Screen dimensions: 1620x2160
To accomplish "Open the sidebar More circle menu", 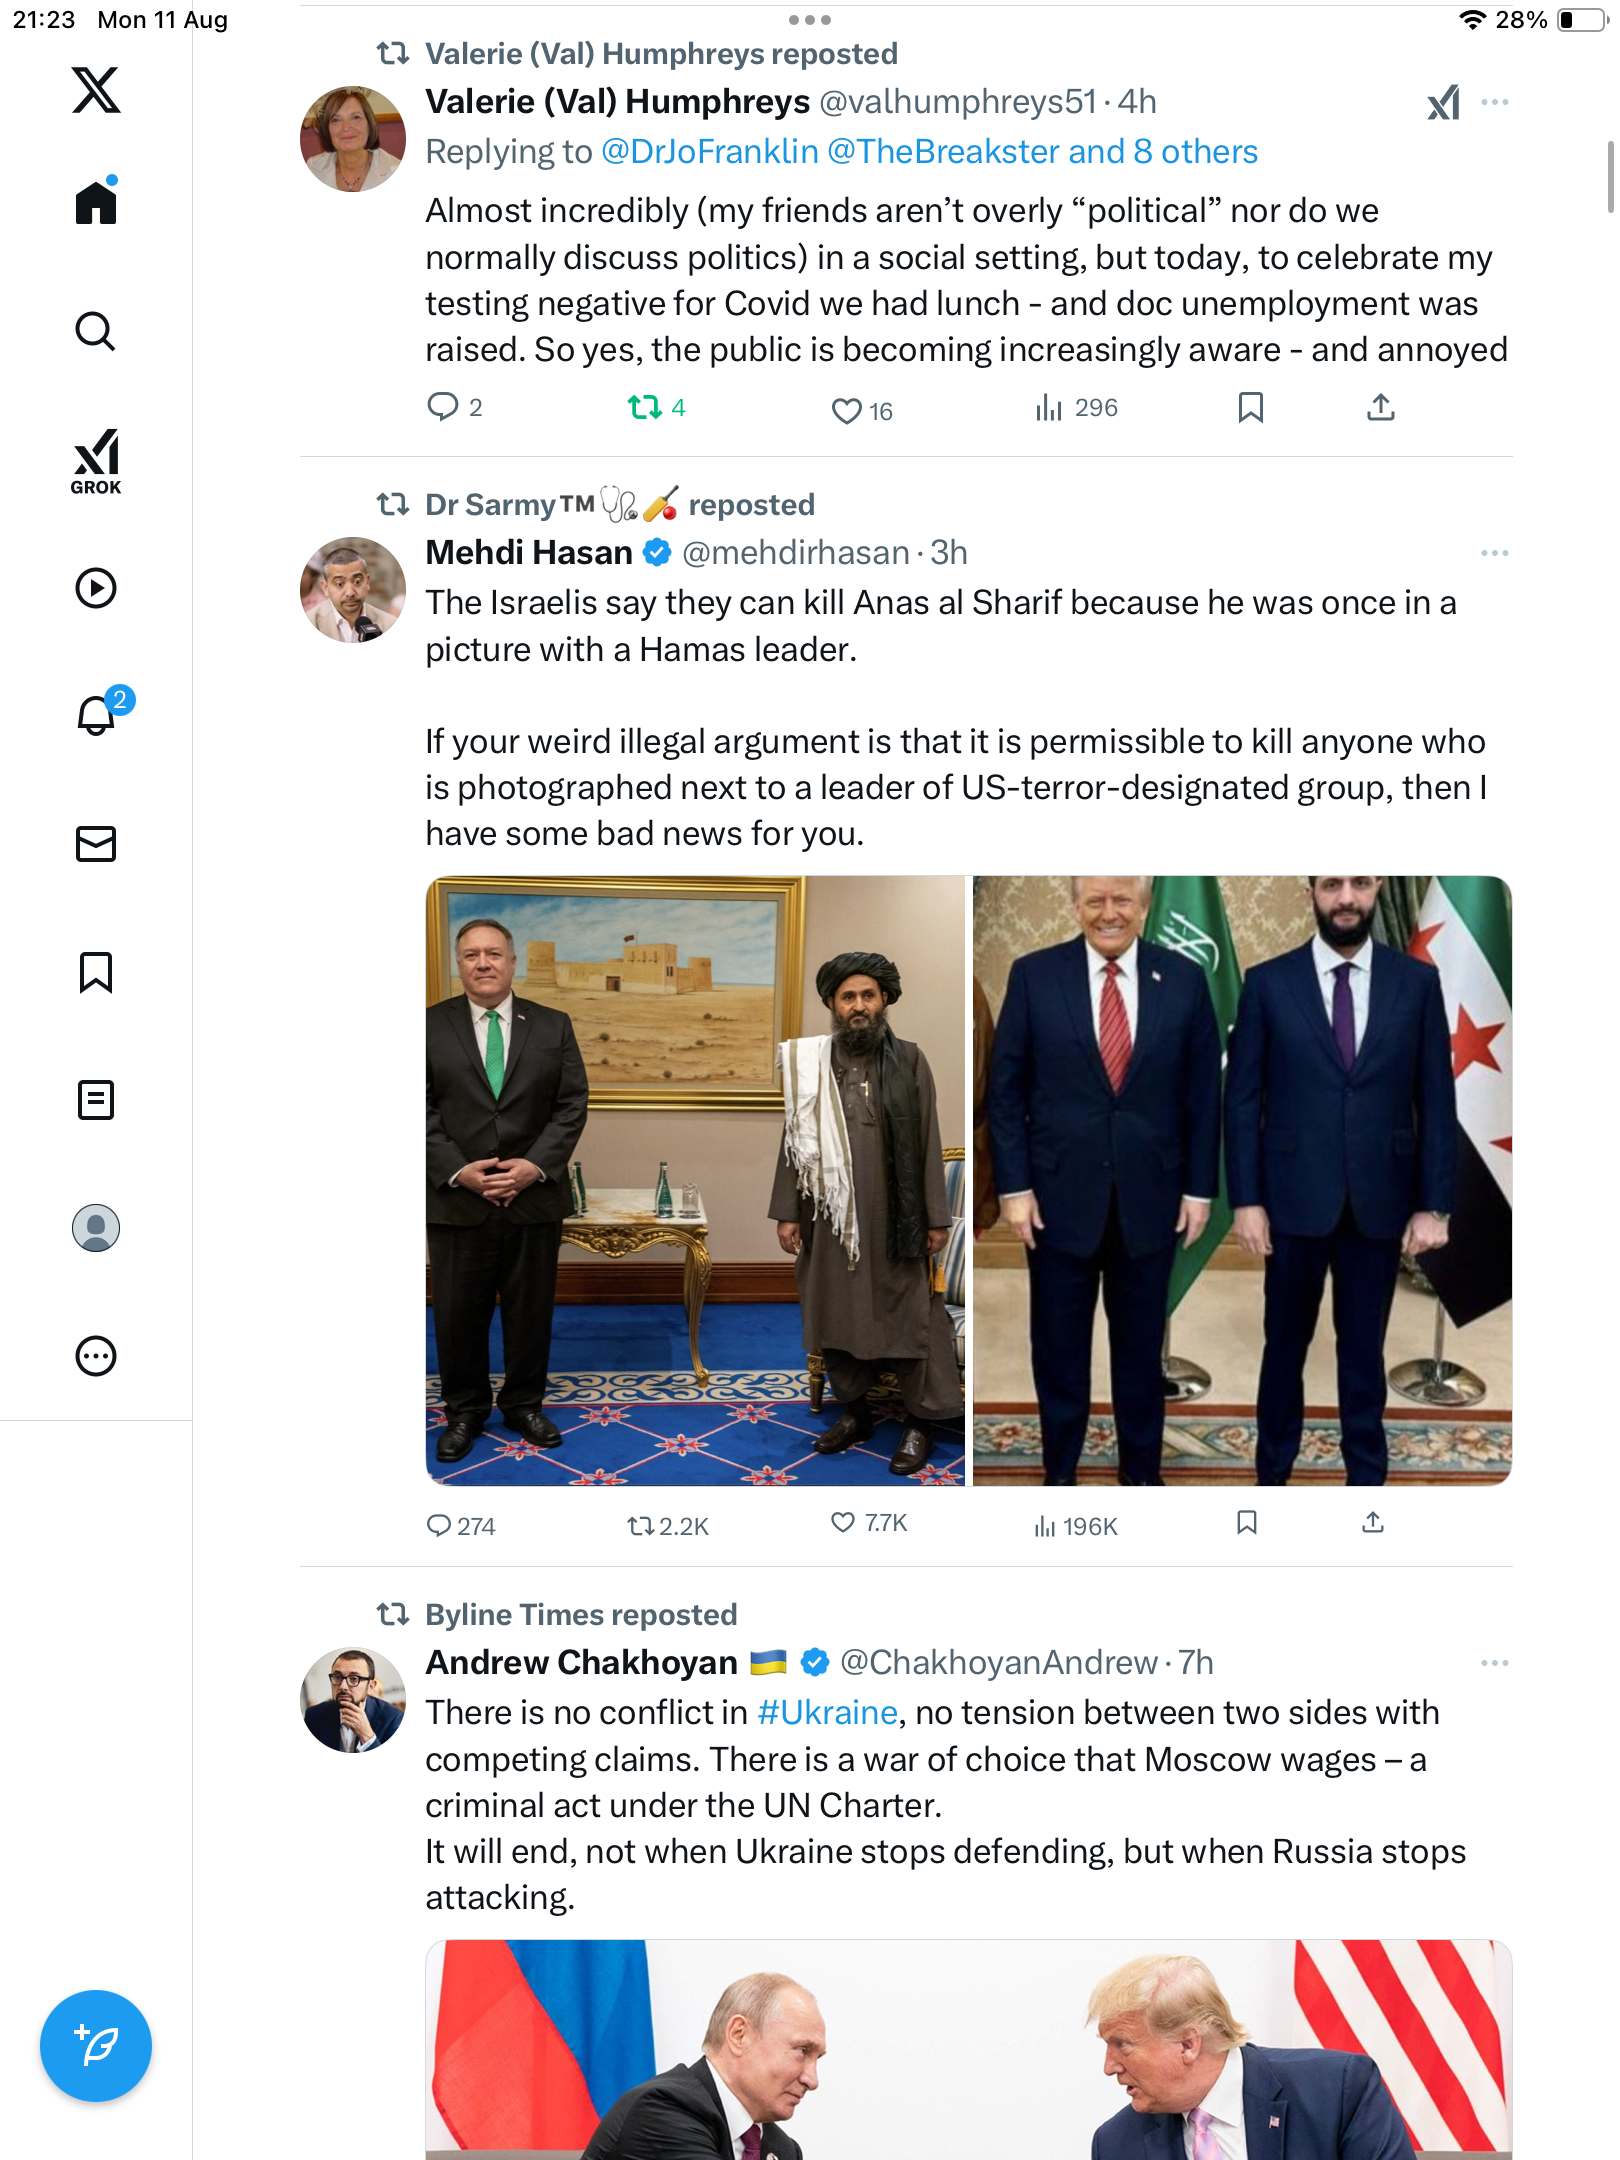I will pos(96,1356).
